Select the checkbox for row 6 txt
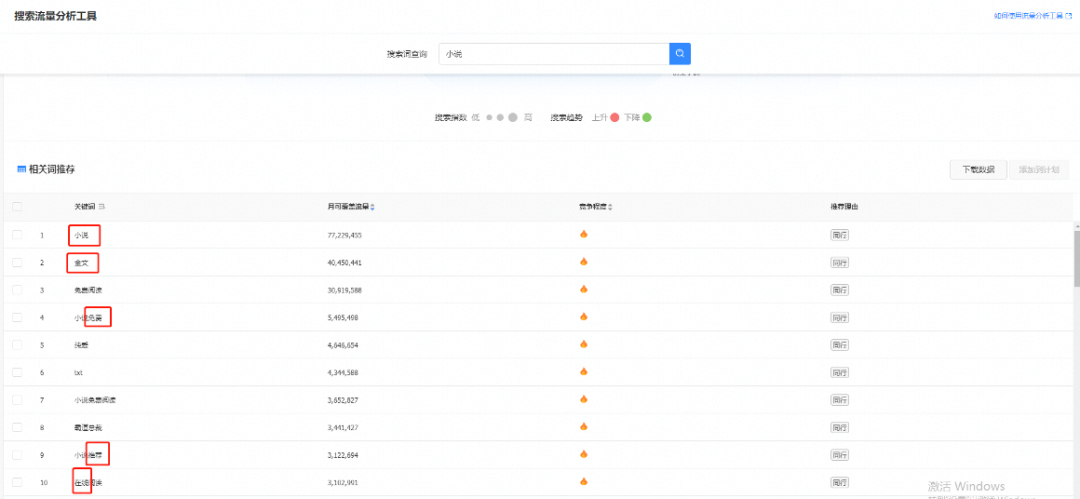This screenshot has height=499, width=1080. 17,372
